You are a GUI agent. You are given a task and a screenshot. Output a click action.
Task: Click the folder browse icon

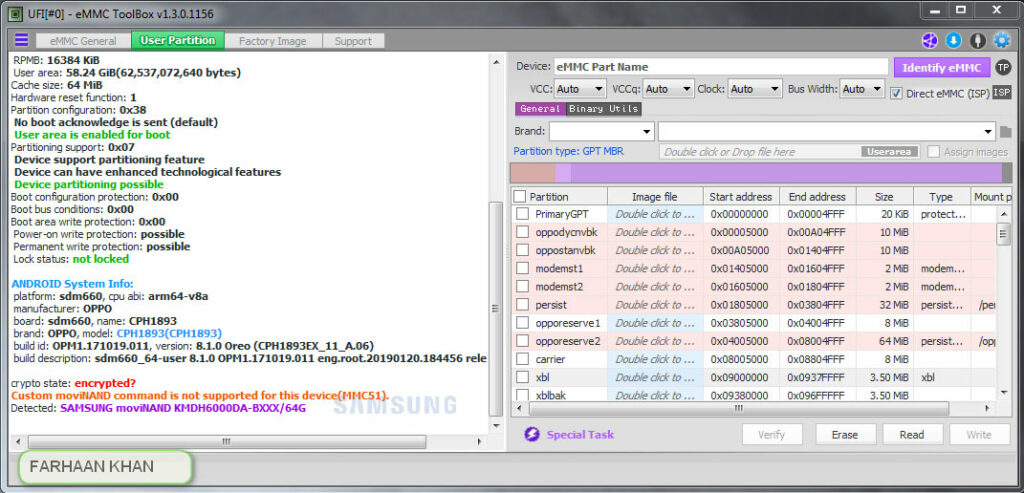pyautogui.click(x=1005, y=132)
